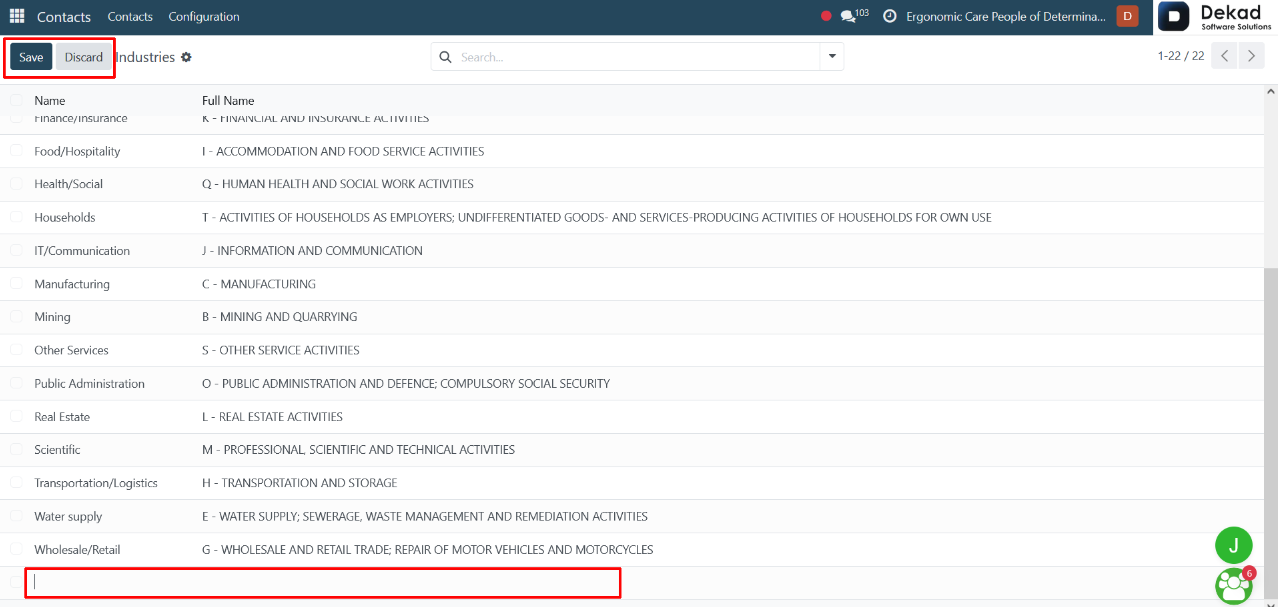
Task: Toggle the select-all checkbox in header
Action: [x=16, y=100]
